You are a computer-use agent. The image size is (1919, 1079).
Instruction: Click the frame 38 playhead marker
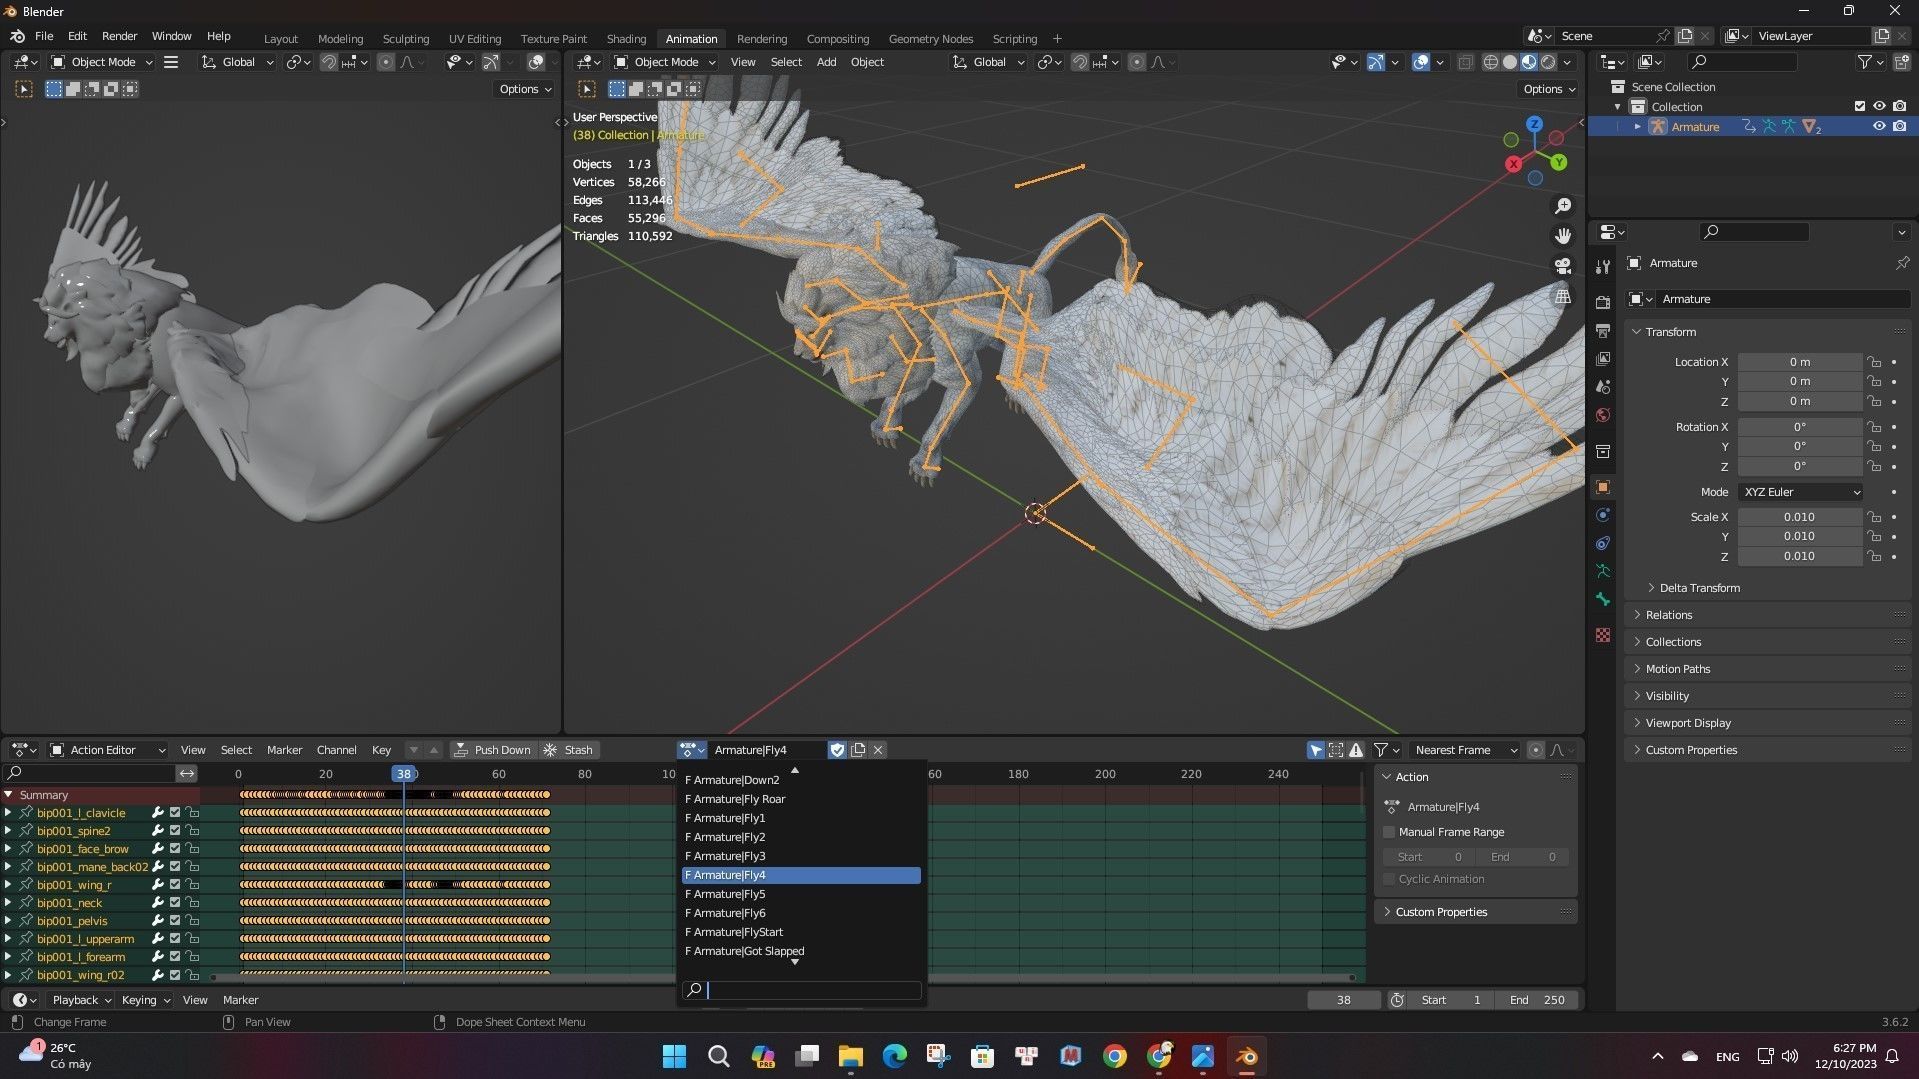pos(403,774)
